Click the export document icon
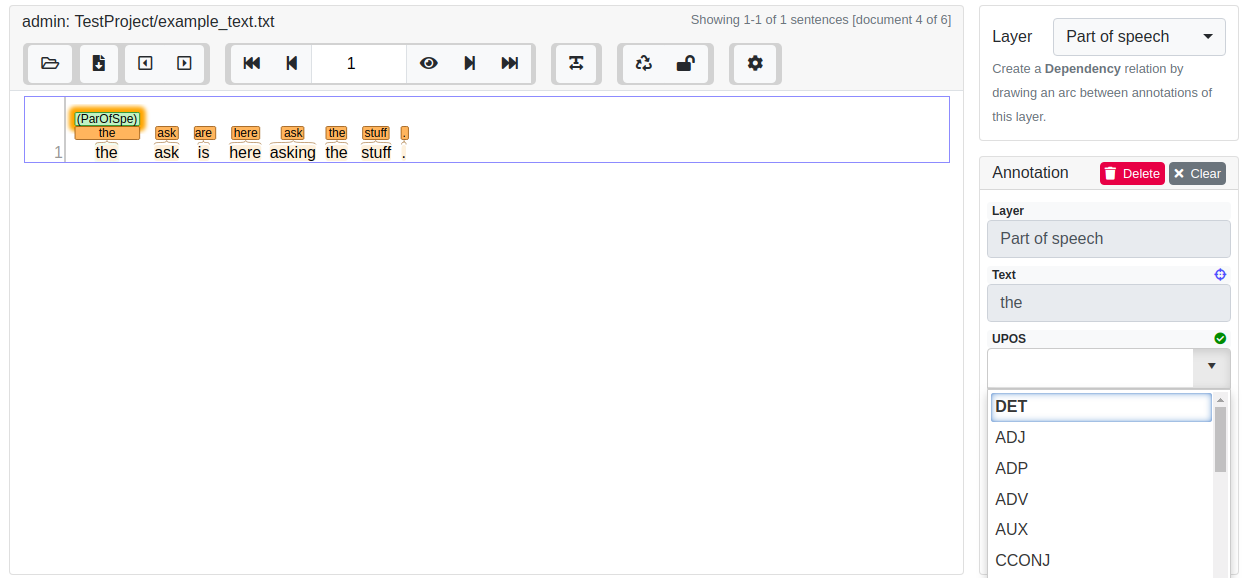The image size is (1248, 578). (99, 64)
